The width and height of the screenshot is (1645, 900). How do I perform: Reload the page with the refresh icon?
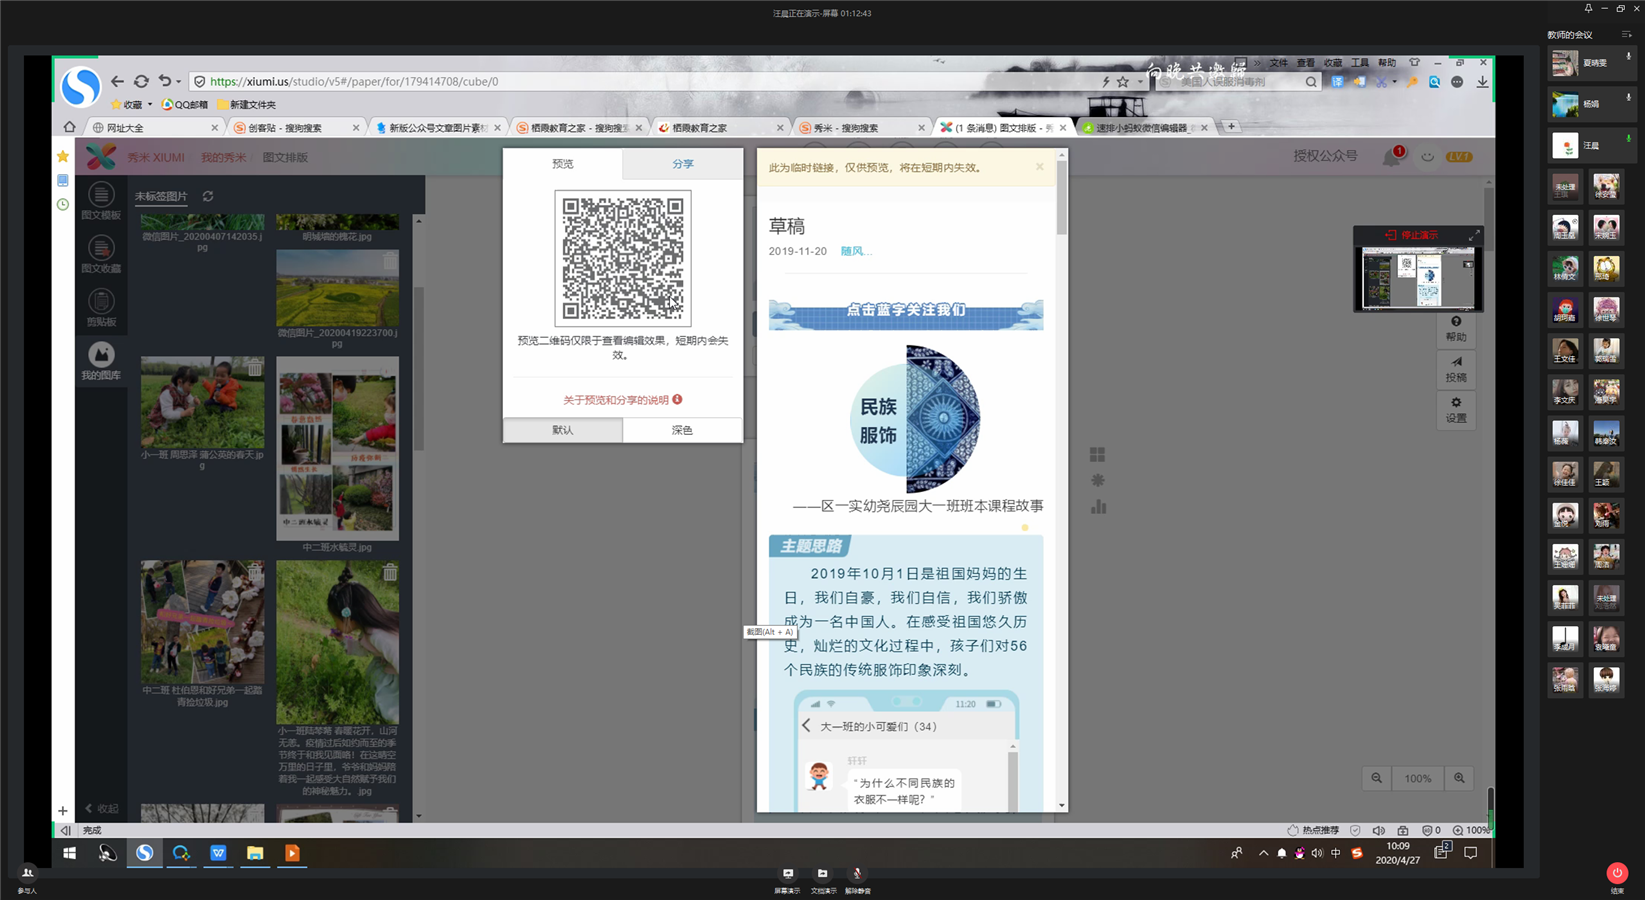click(x=141, y=81)
